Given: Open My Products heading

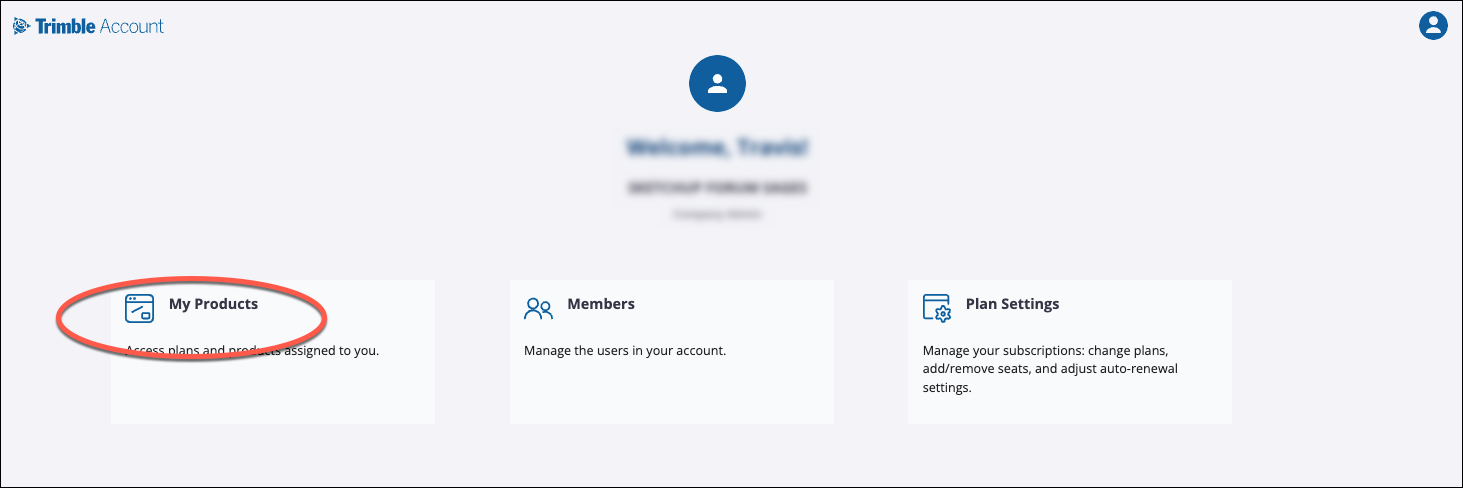Looking at the screenshot, I should 213,304.
